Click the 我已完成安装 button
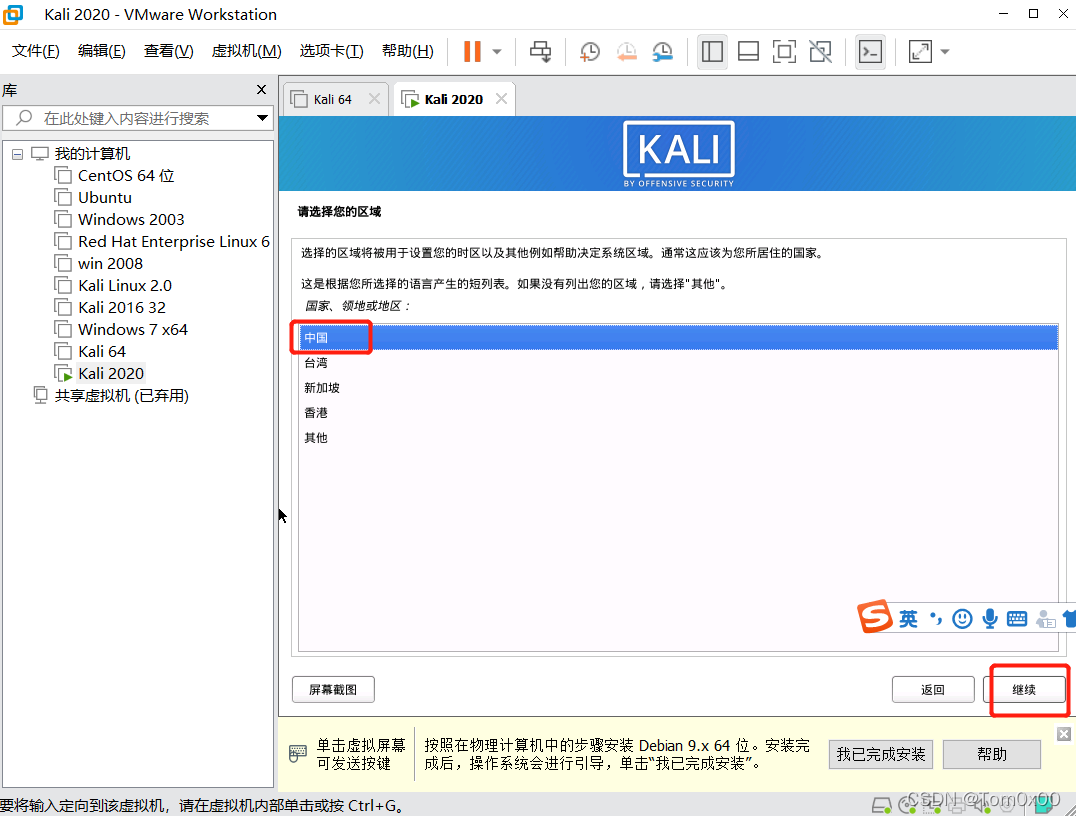 pos(880,754)
